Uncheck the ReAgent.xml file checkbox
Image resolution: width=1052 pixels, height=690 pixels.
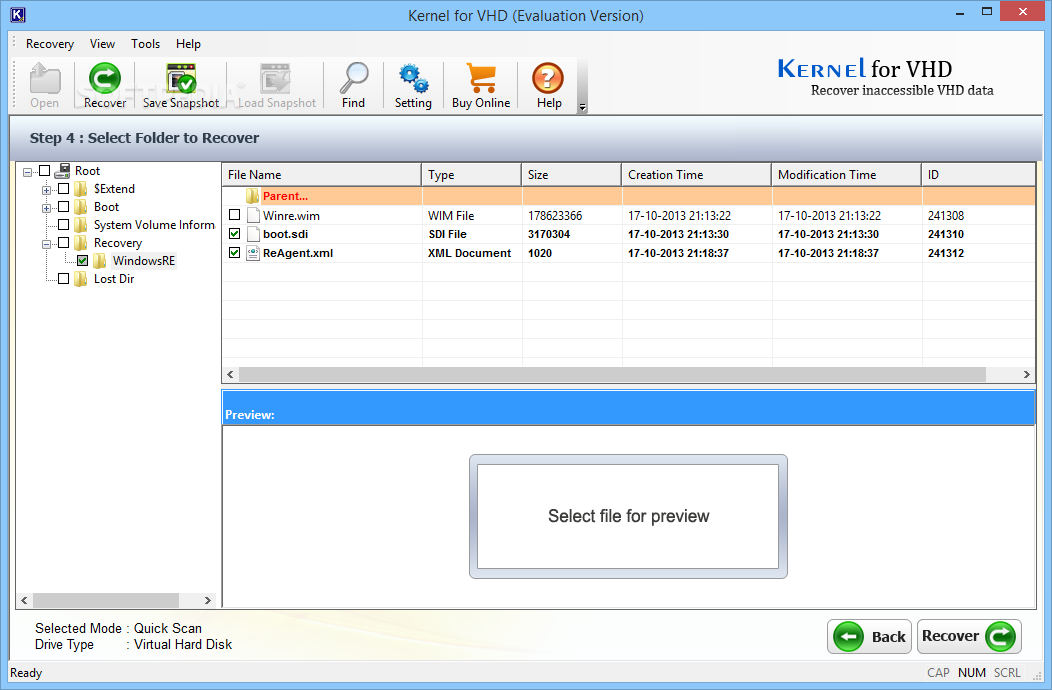pyautogui.click(x=235, y=252)
